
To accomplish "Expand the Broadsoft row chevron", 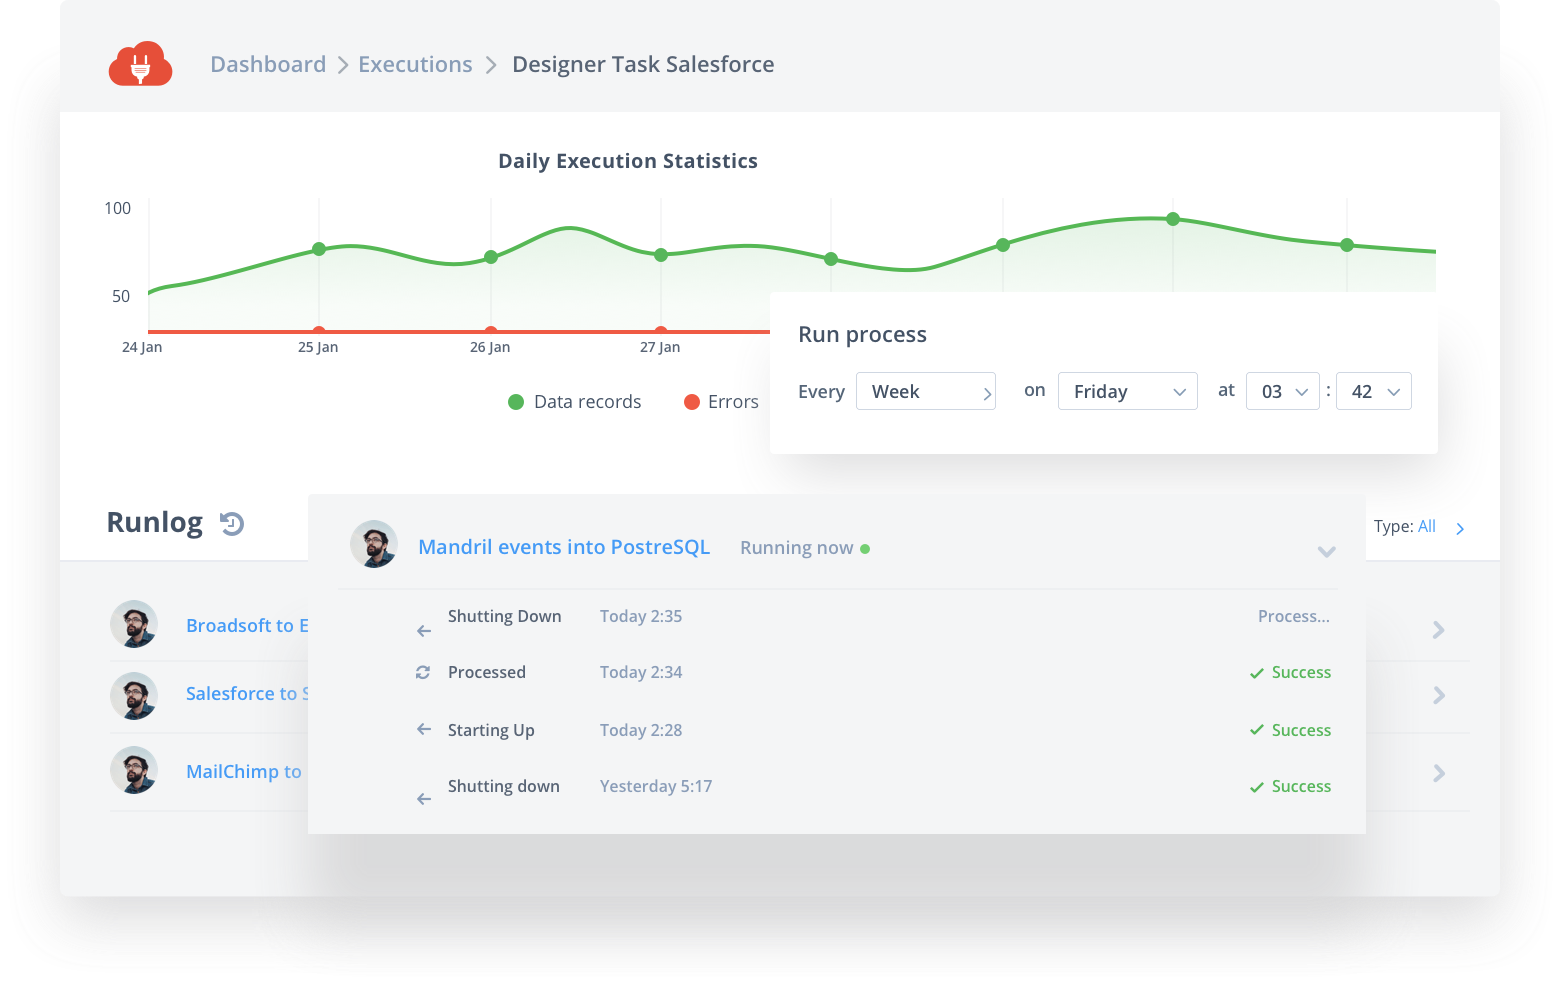I will (x=1439, y=630).
